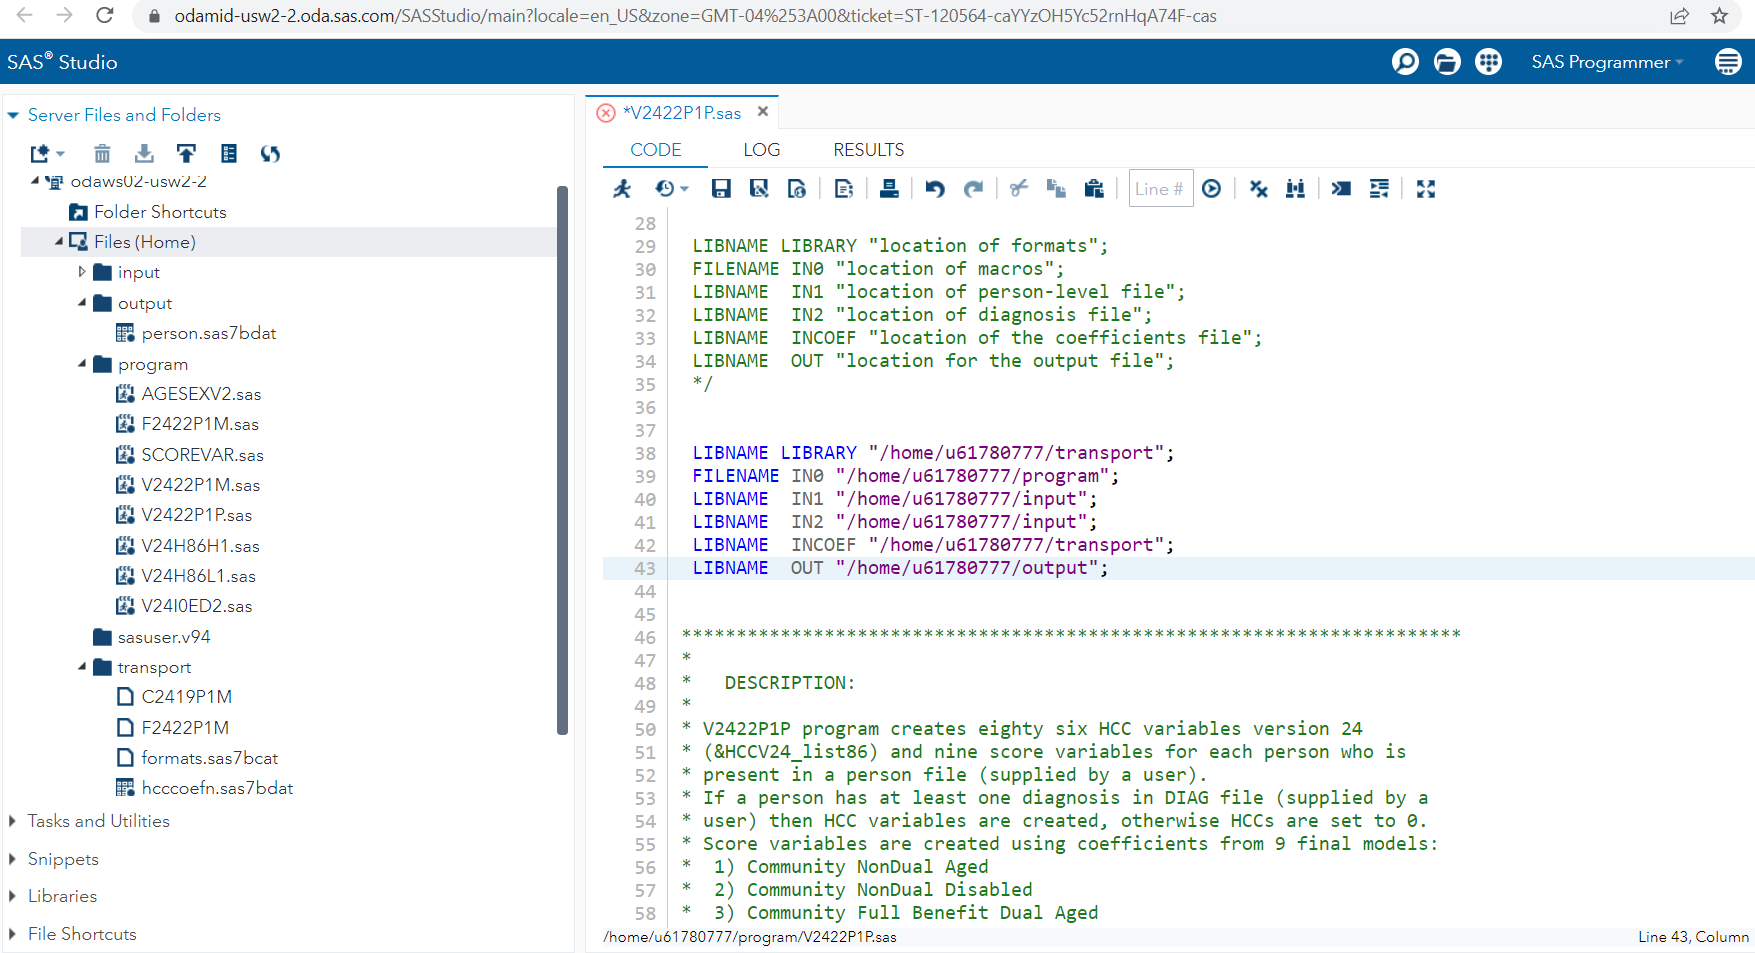
Task: Open file properties list icon in the files toolbar
Action: tap(229, 153)
